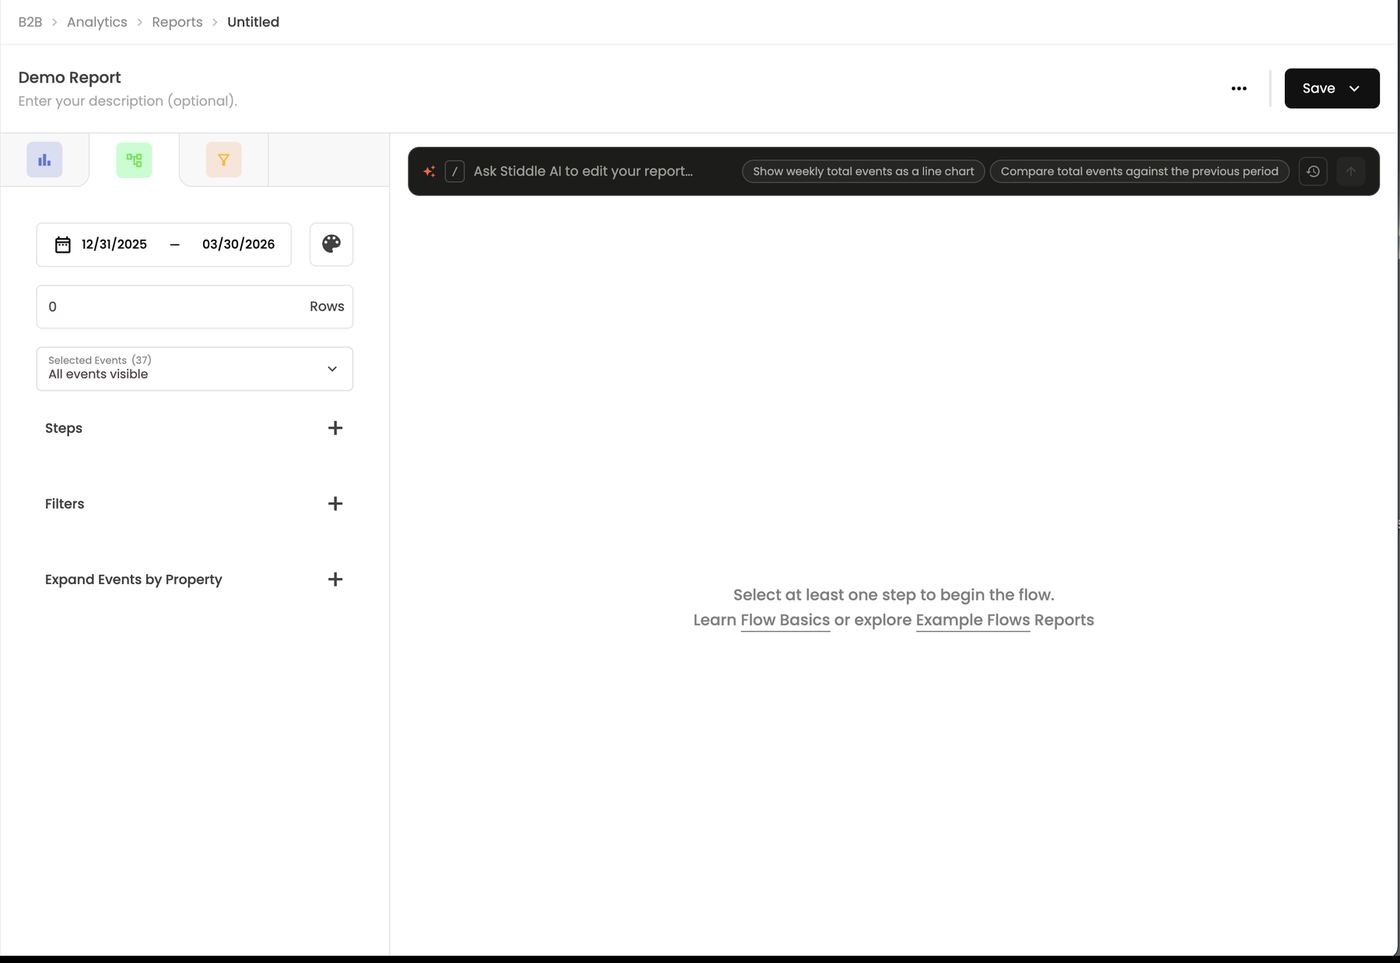Open the color palette theme button
The image size is (1400, 963).
click(x=332, y=244)
